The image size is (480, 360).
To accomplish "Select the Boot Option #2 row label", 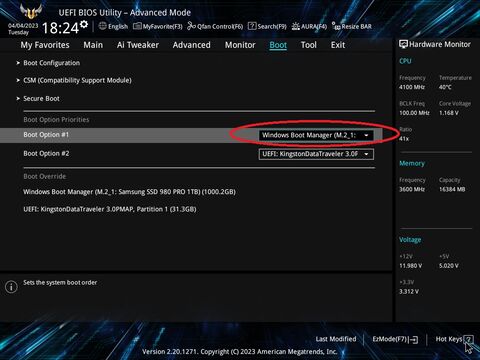I will tap(46, 154).
